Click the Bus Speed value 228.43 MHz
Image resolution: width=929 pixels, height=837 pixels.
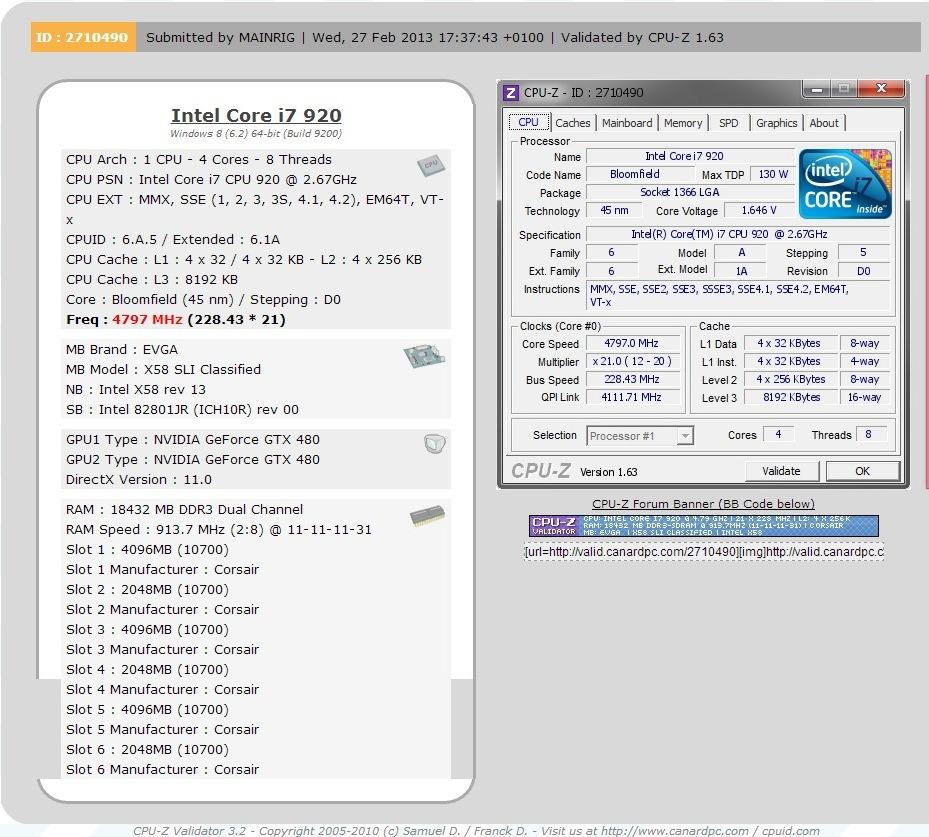[632, 379]
